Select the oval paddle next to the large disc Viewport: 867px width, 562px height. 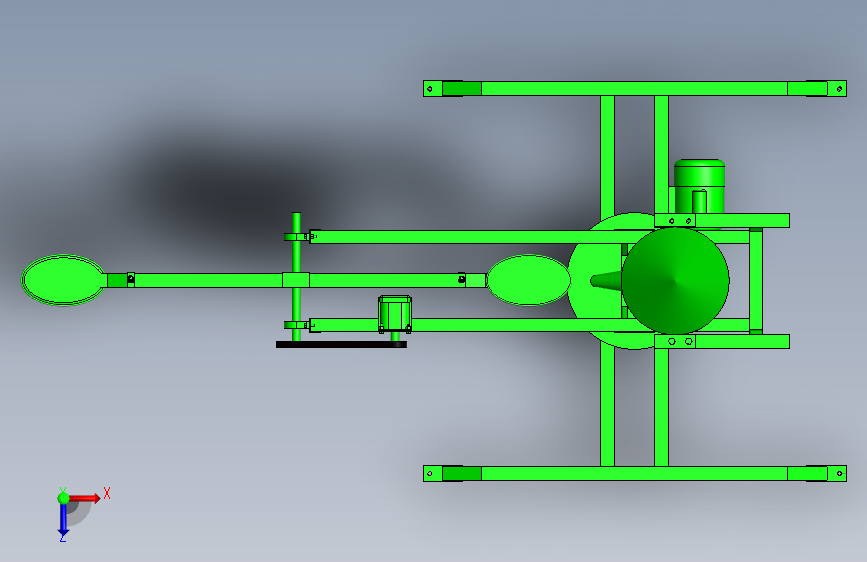tap(528, 280)
